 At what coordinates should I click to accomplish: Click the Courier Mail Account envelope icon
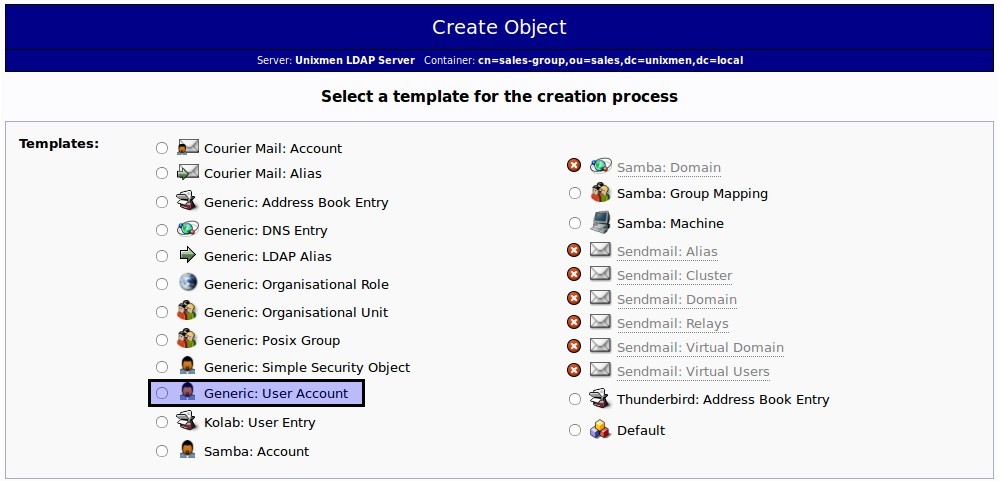(x=188, y=148)
